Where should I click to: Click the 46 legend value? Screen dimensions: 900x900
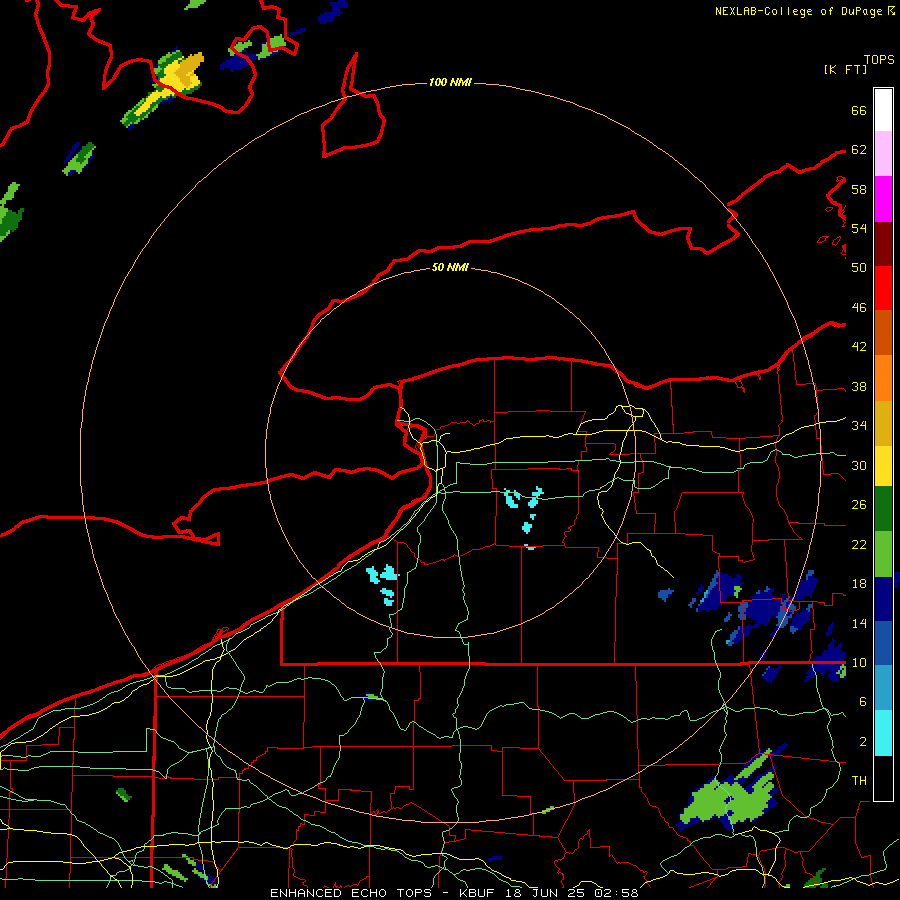(859, 308)
